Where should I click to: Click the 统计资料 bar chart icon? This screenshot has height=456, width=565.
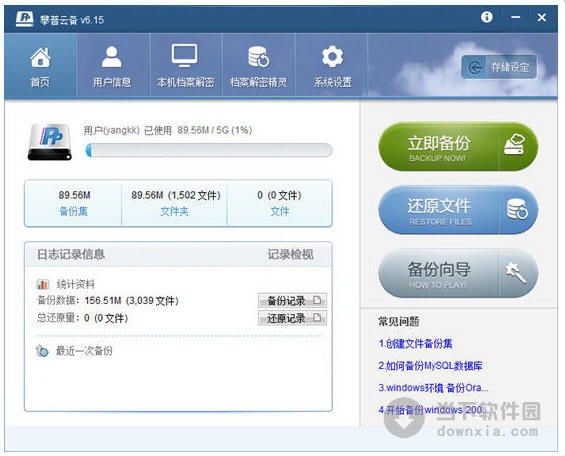[x=43, y=285]
